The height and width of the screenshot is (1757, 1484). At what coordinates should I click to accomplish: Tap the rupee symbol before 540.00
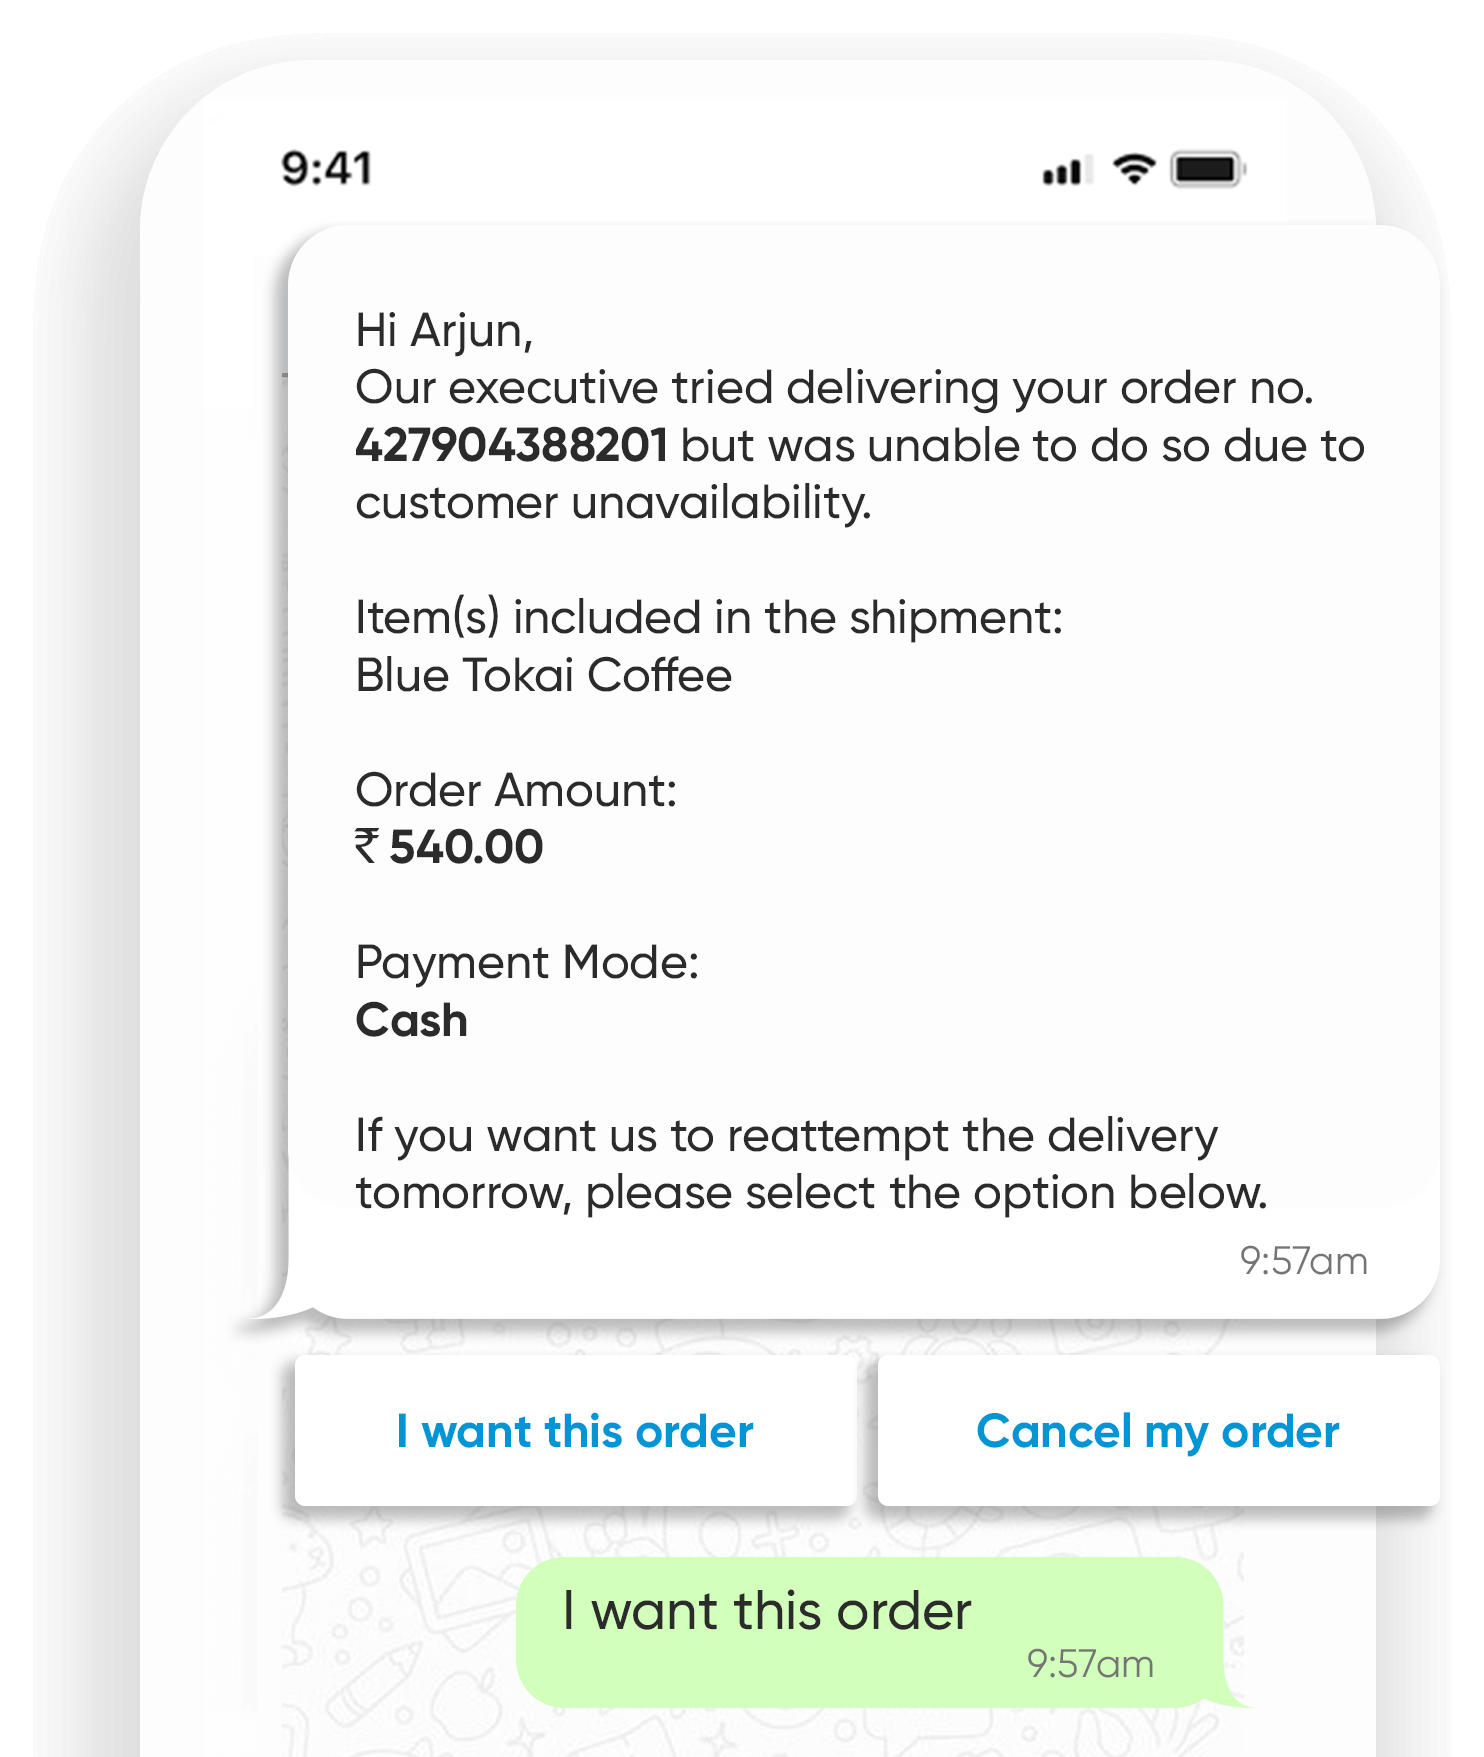point(367,847)
